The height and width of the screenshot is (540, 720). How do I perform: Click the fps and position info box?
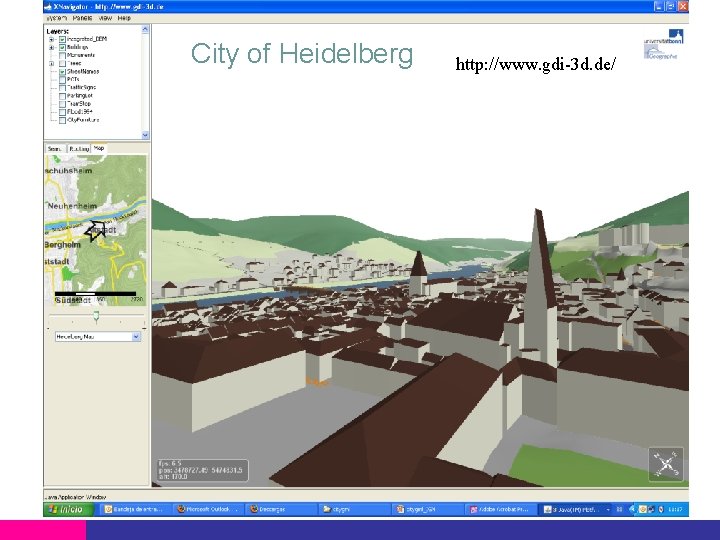click(x=202, y=470)
